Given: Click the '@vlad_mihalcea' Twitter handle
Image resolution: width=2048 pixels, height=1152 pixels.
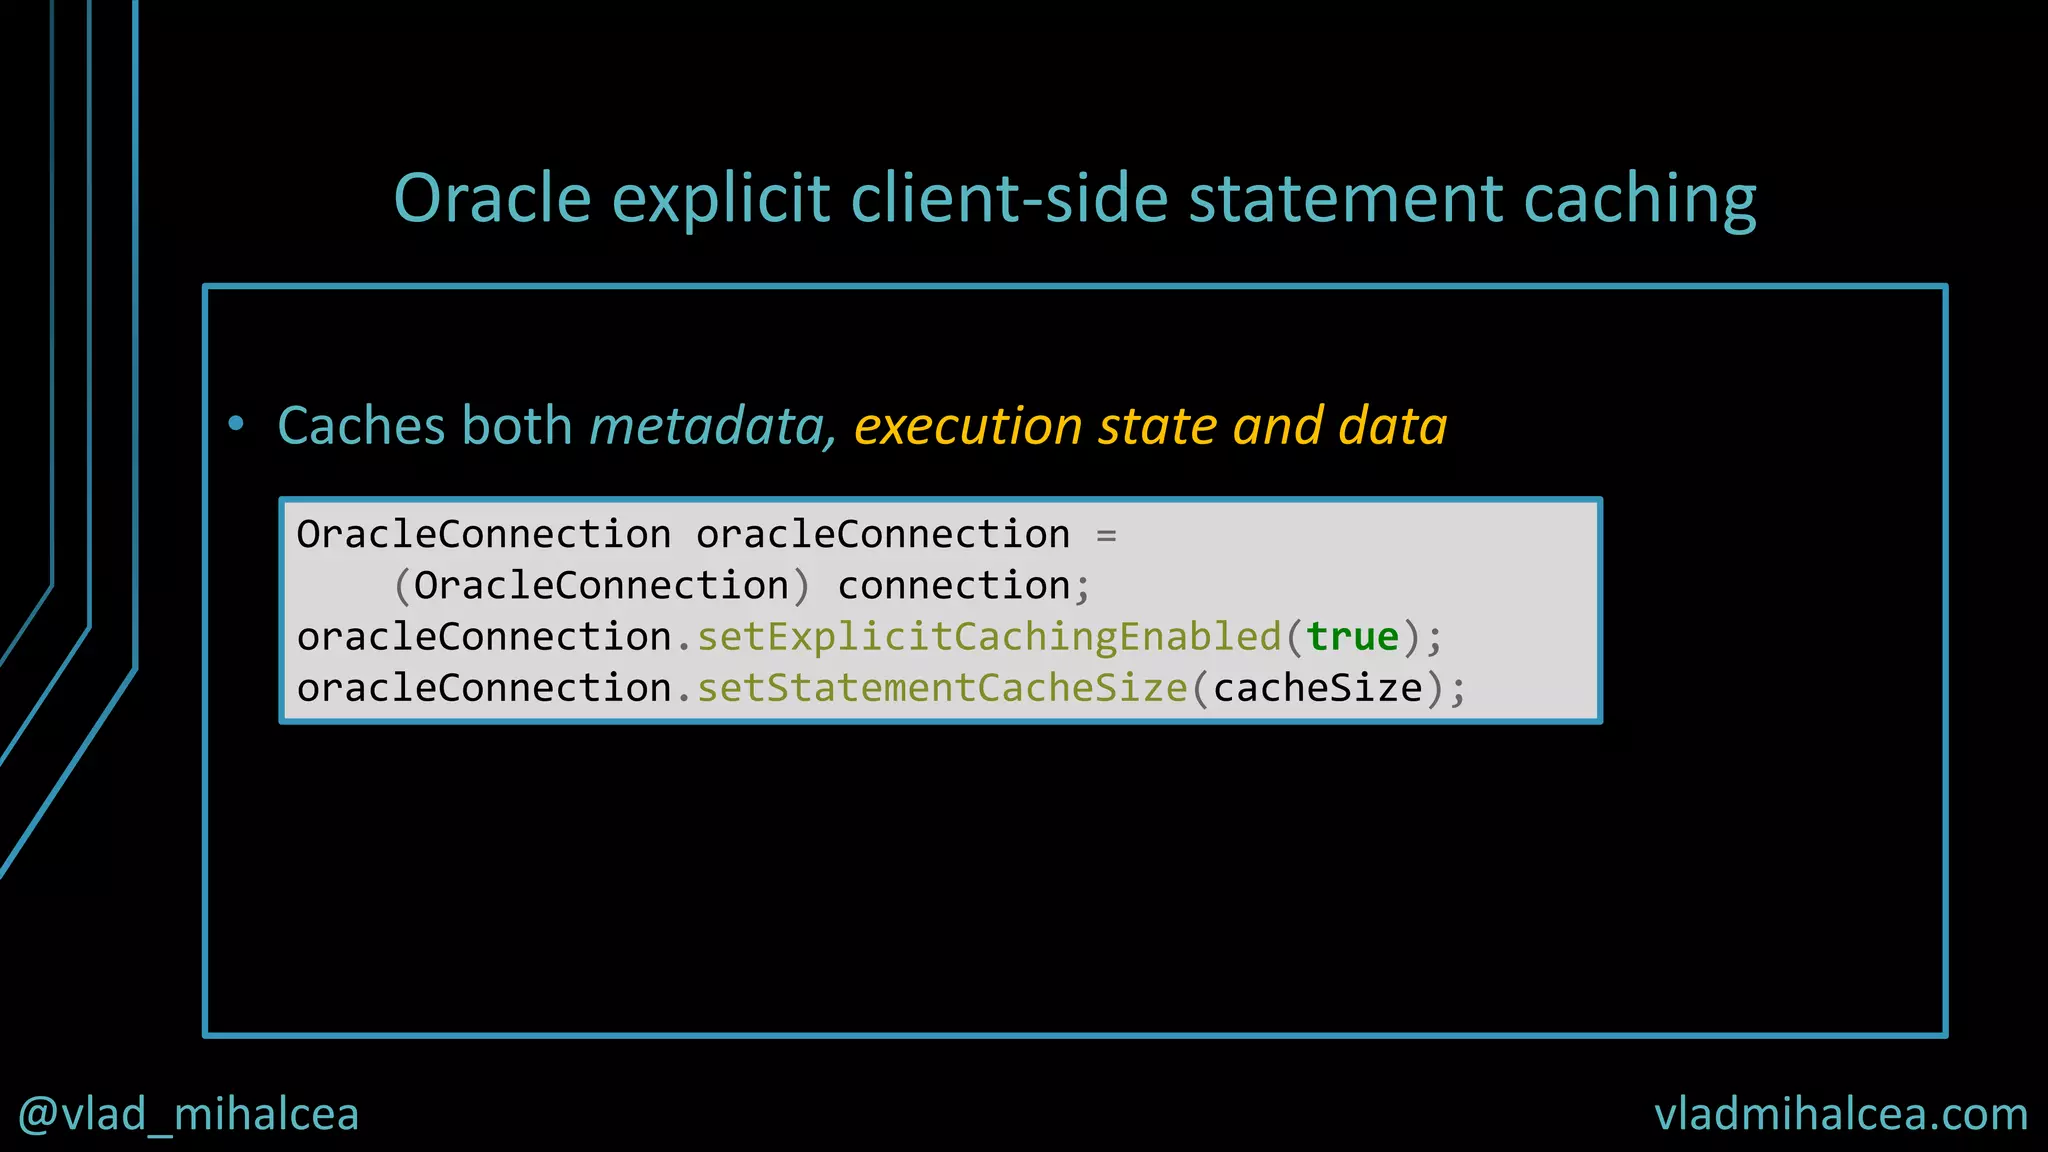Looking at the screenshot, I should pyautogui.click(x=189, y=1114).
